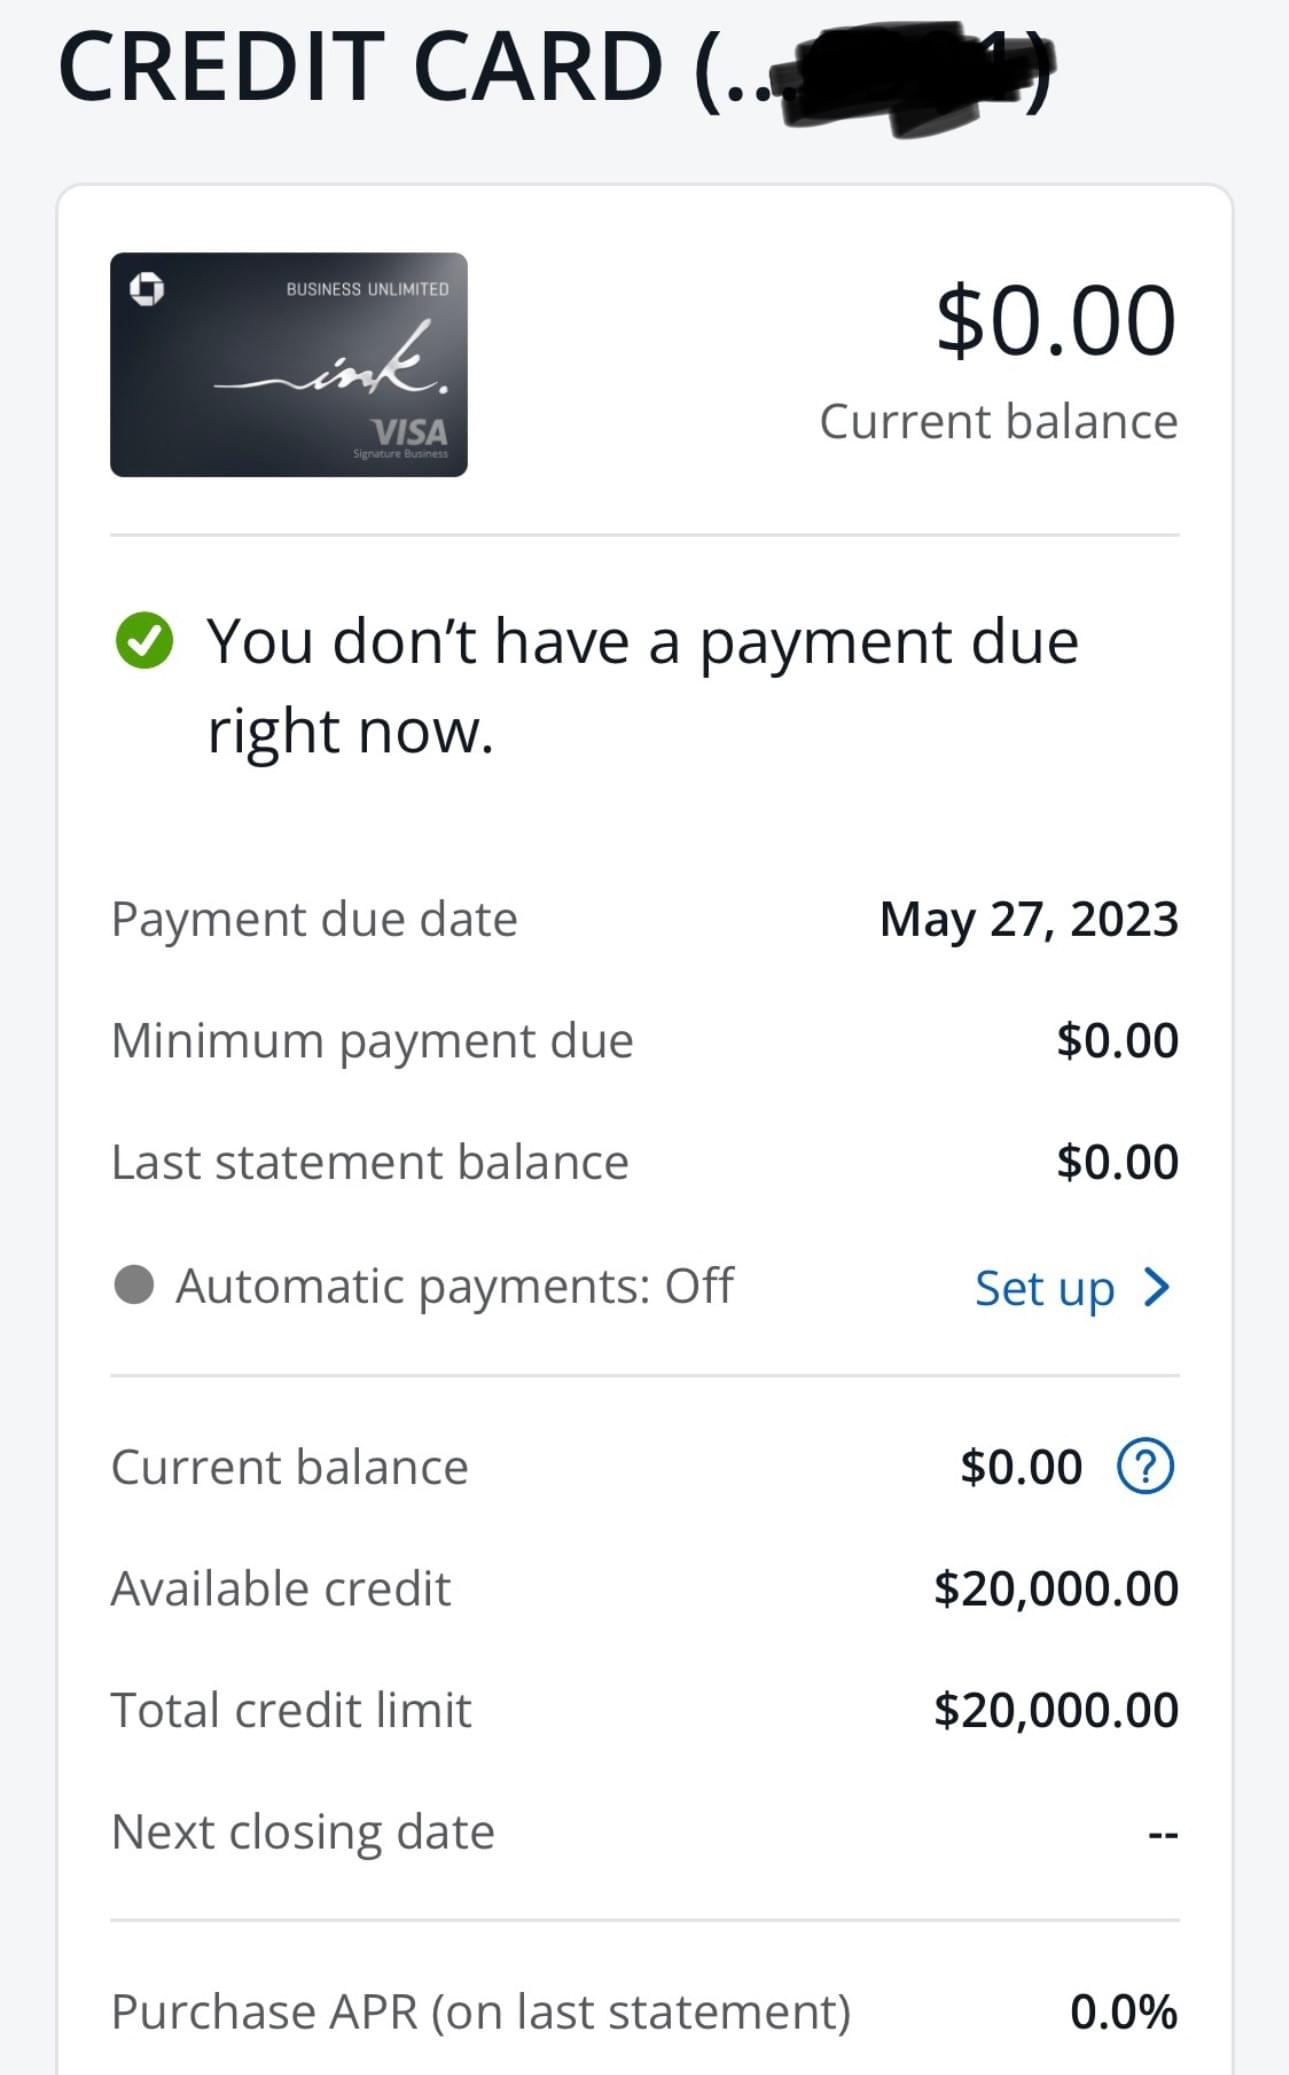Open the Current balance help question mark
The width and height of the screenshot is (1289, 2075).
(1145, 1467)
